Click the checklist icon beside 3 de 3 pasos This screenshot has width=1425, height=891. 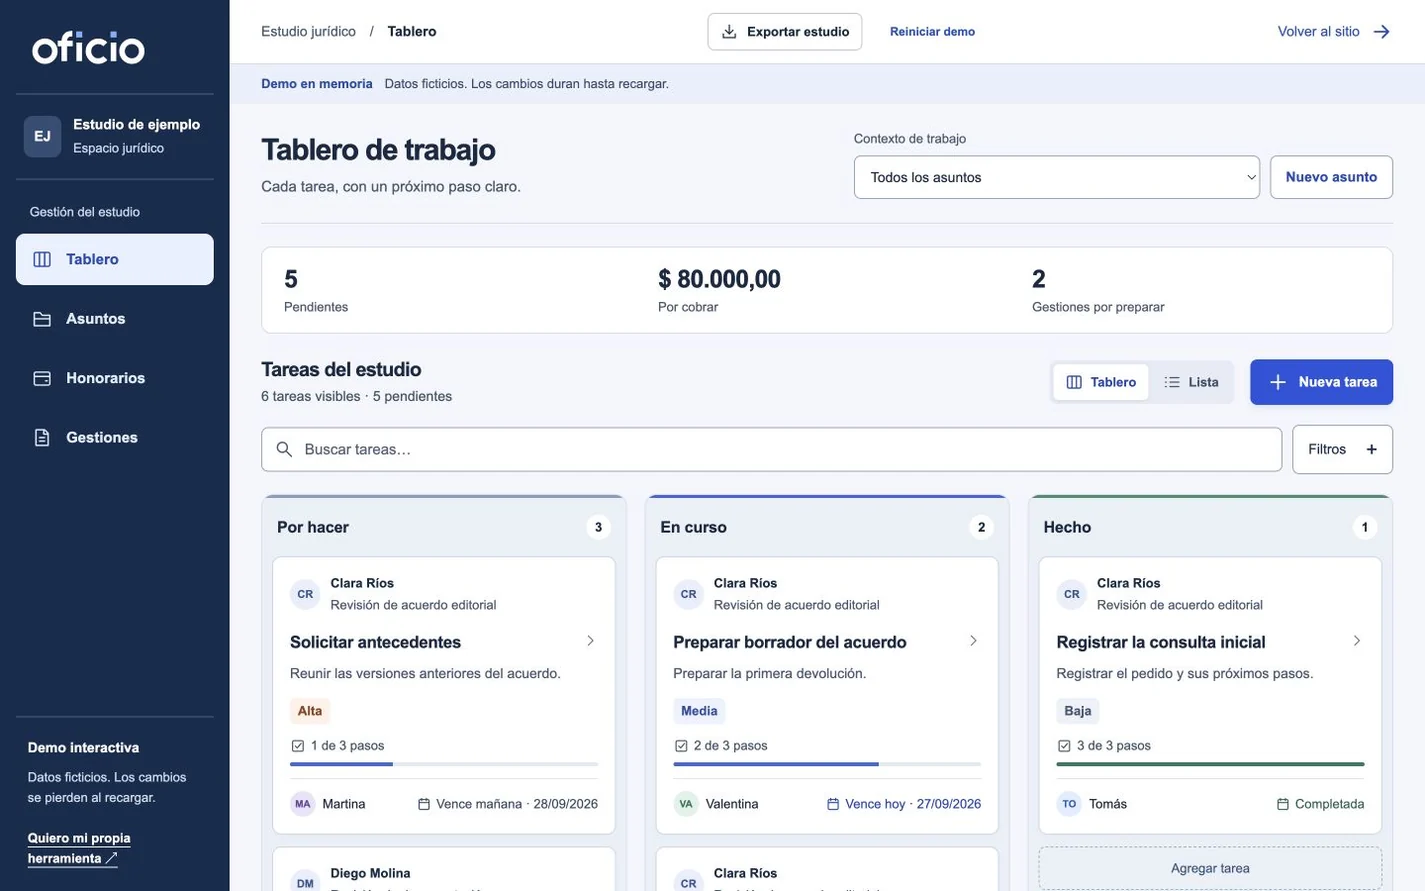1064,746
